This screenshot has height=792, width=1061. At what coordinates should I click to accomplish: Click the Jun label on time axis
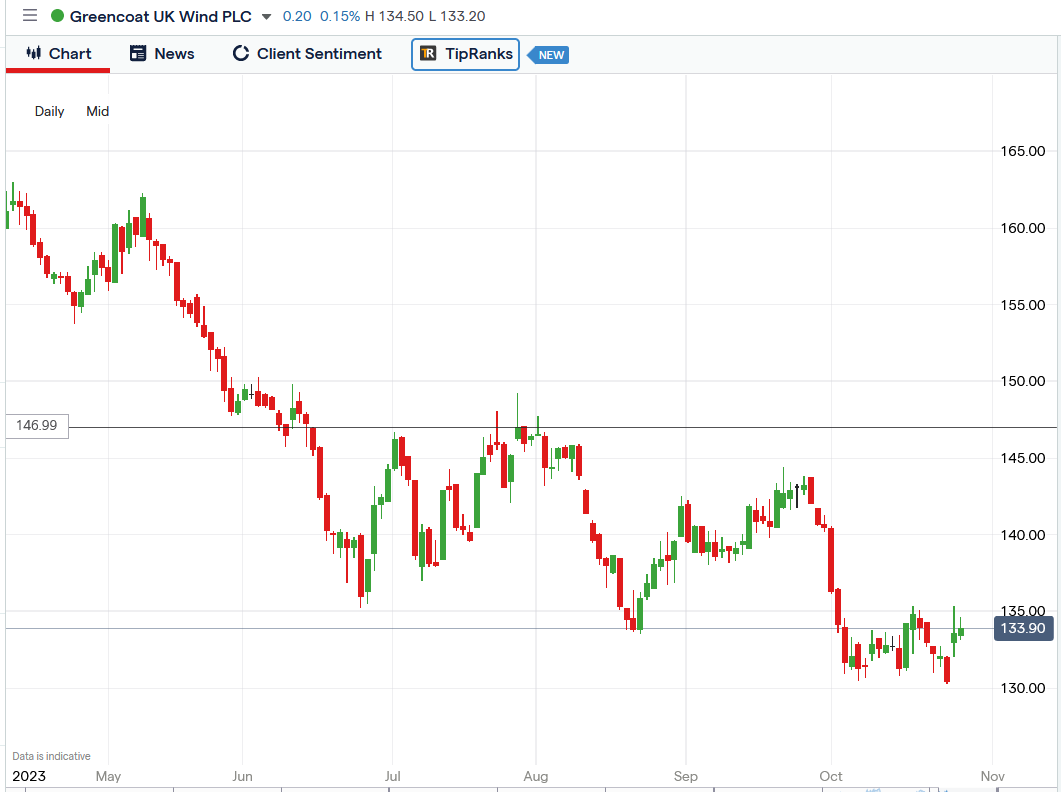[242, 776]
